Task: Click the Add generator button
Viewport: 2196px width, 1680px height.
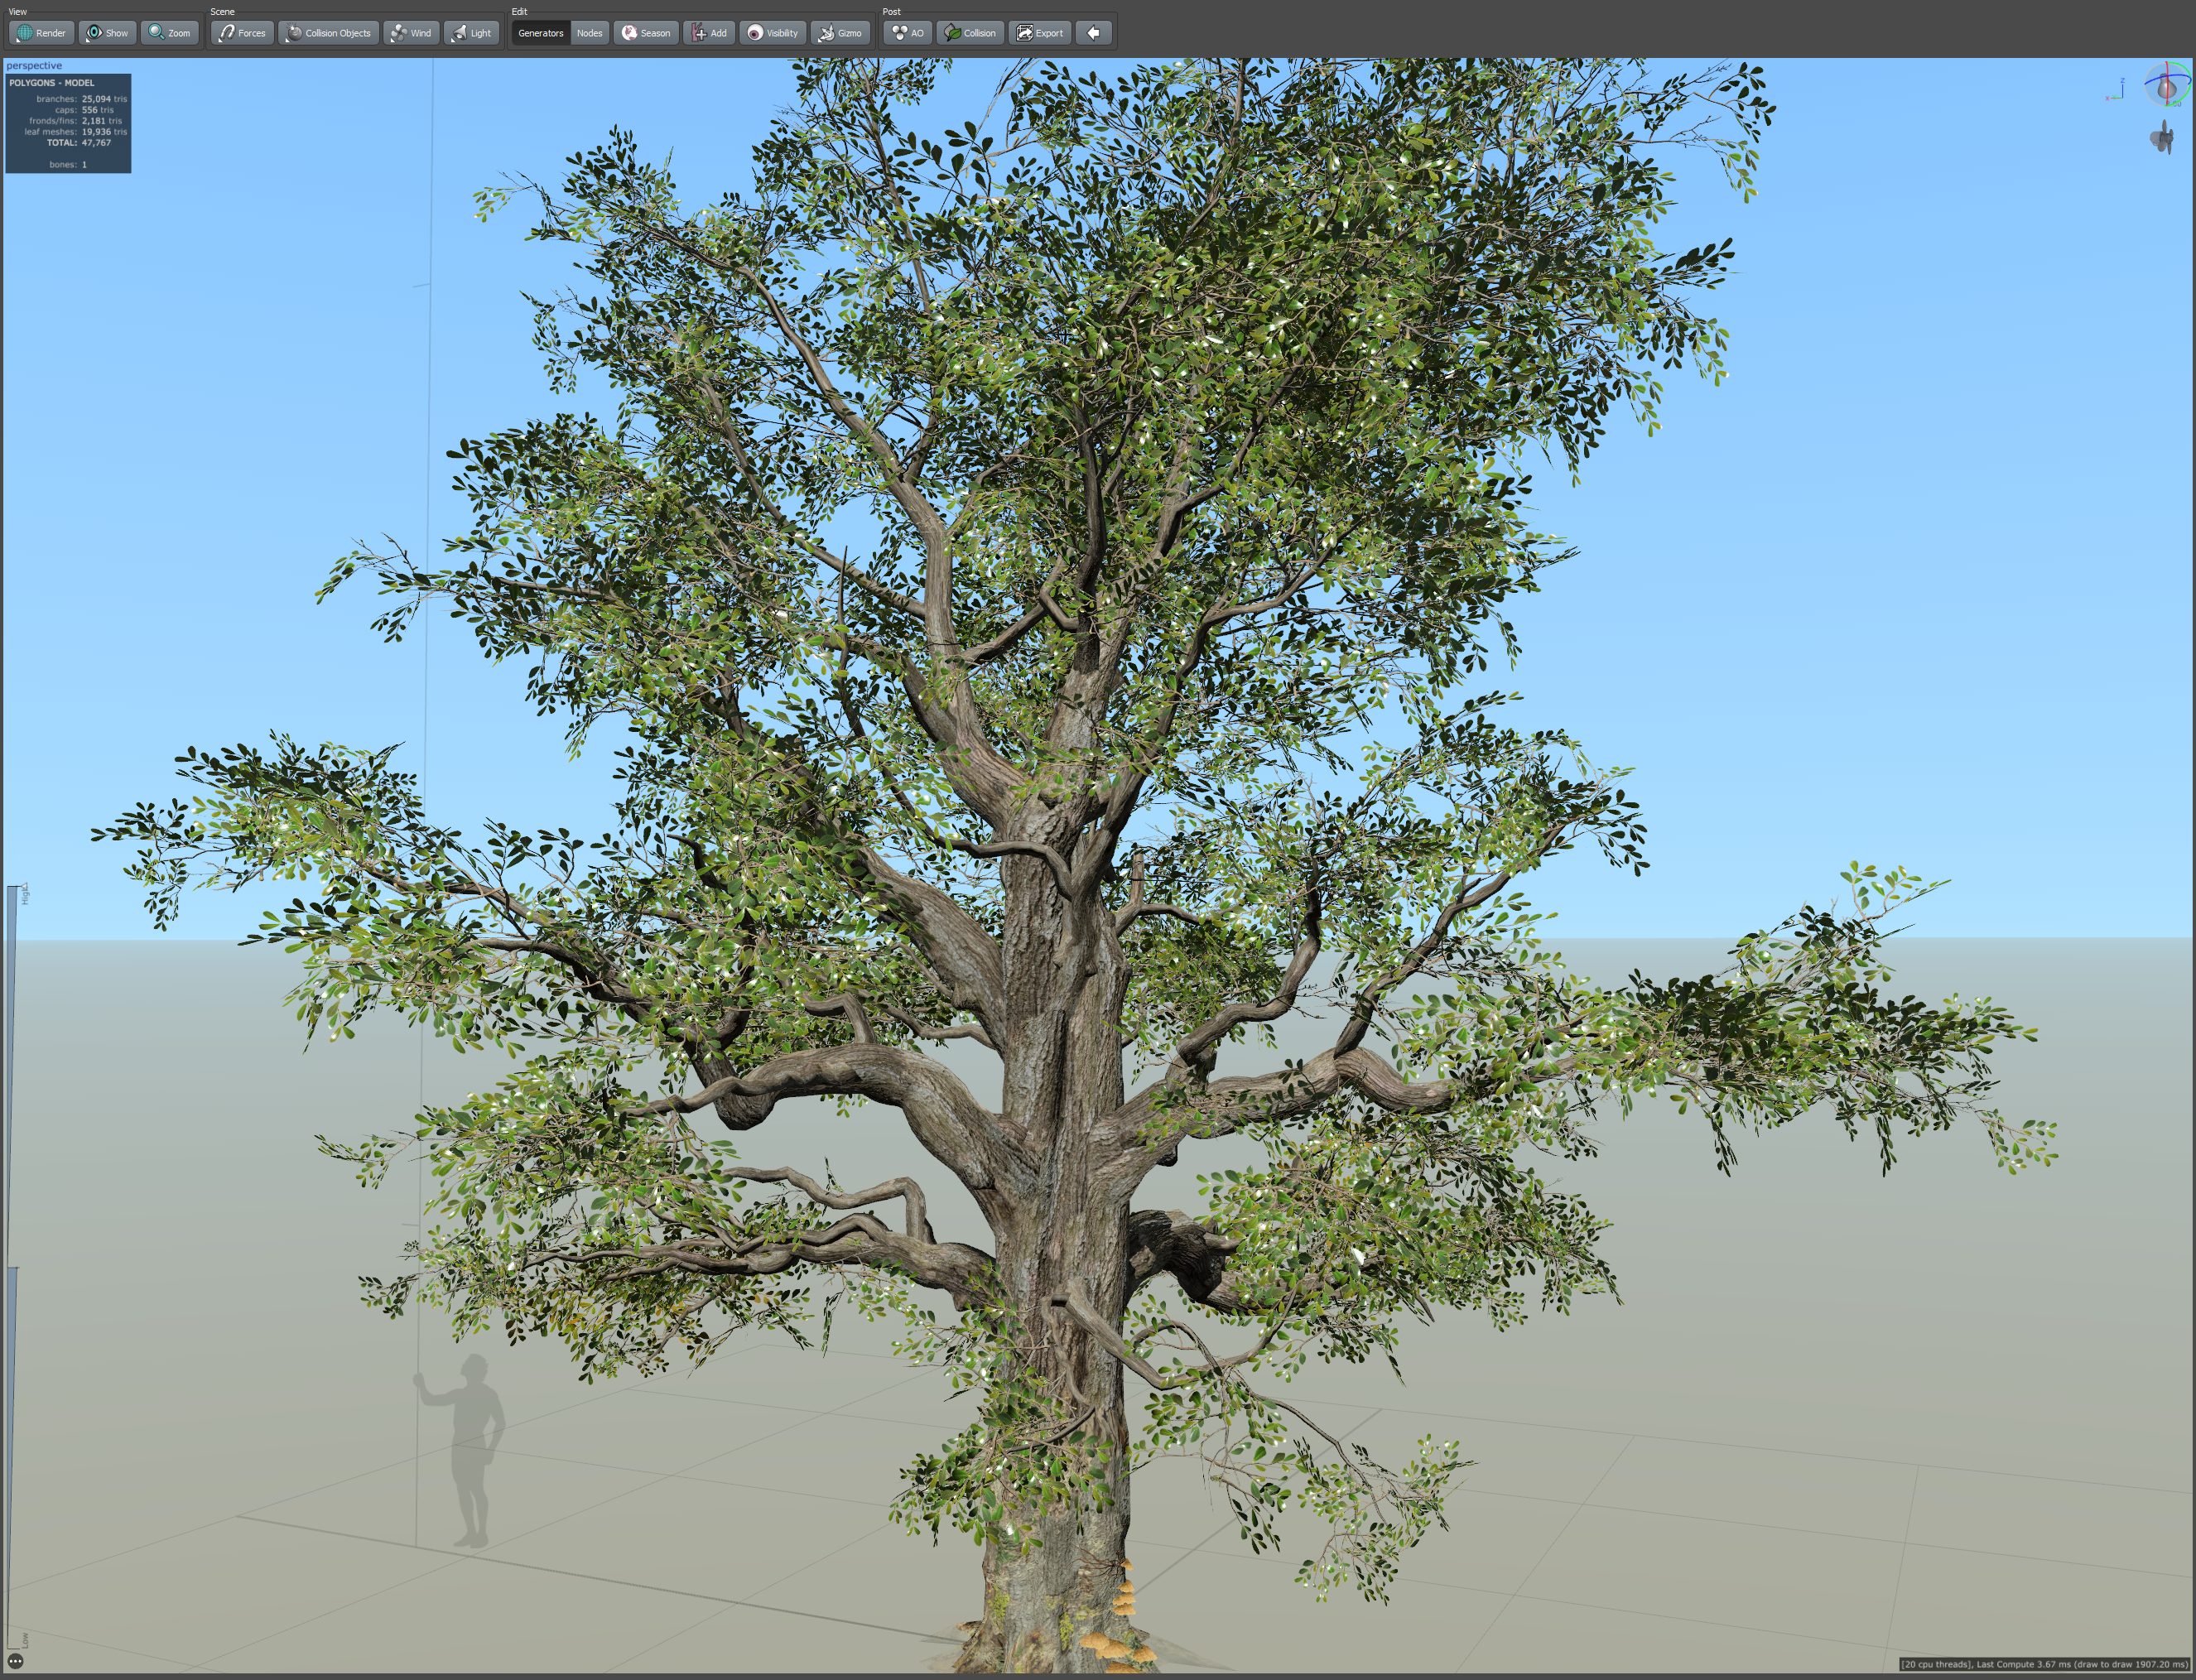Action: tap(709, 33)
